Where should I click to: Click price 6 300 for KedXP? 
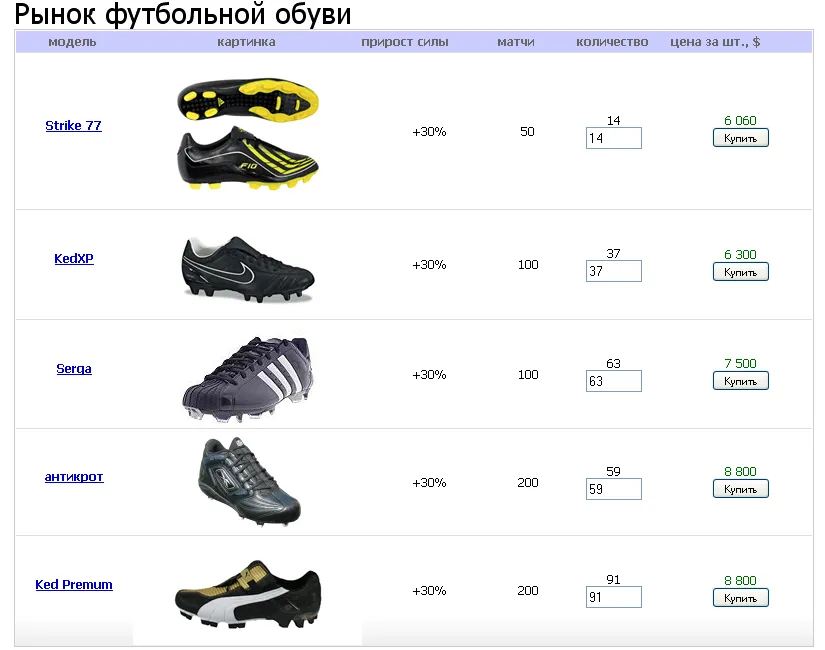coord(740,255)
